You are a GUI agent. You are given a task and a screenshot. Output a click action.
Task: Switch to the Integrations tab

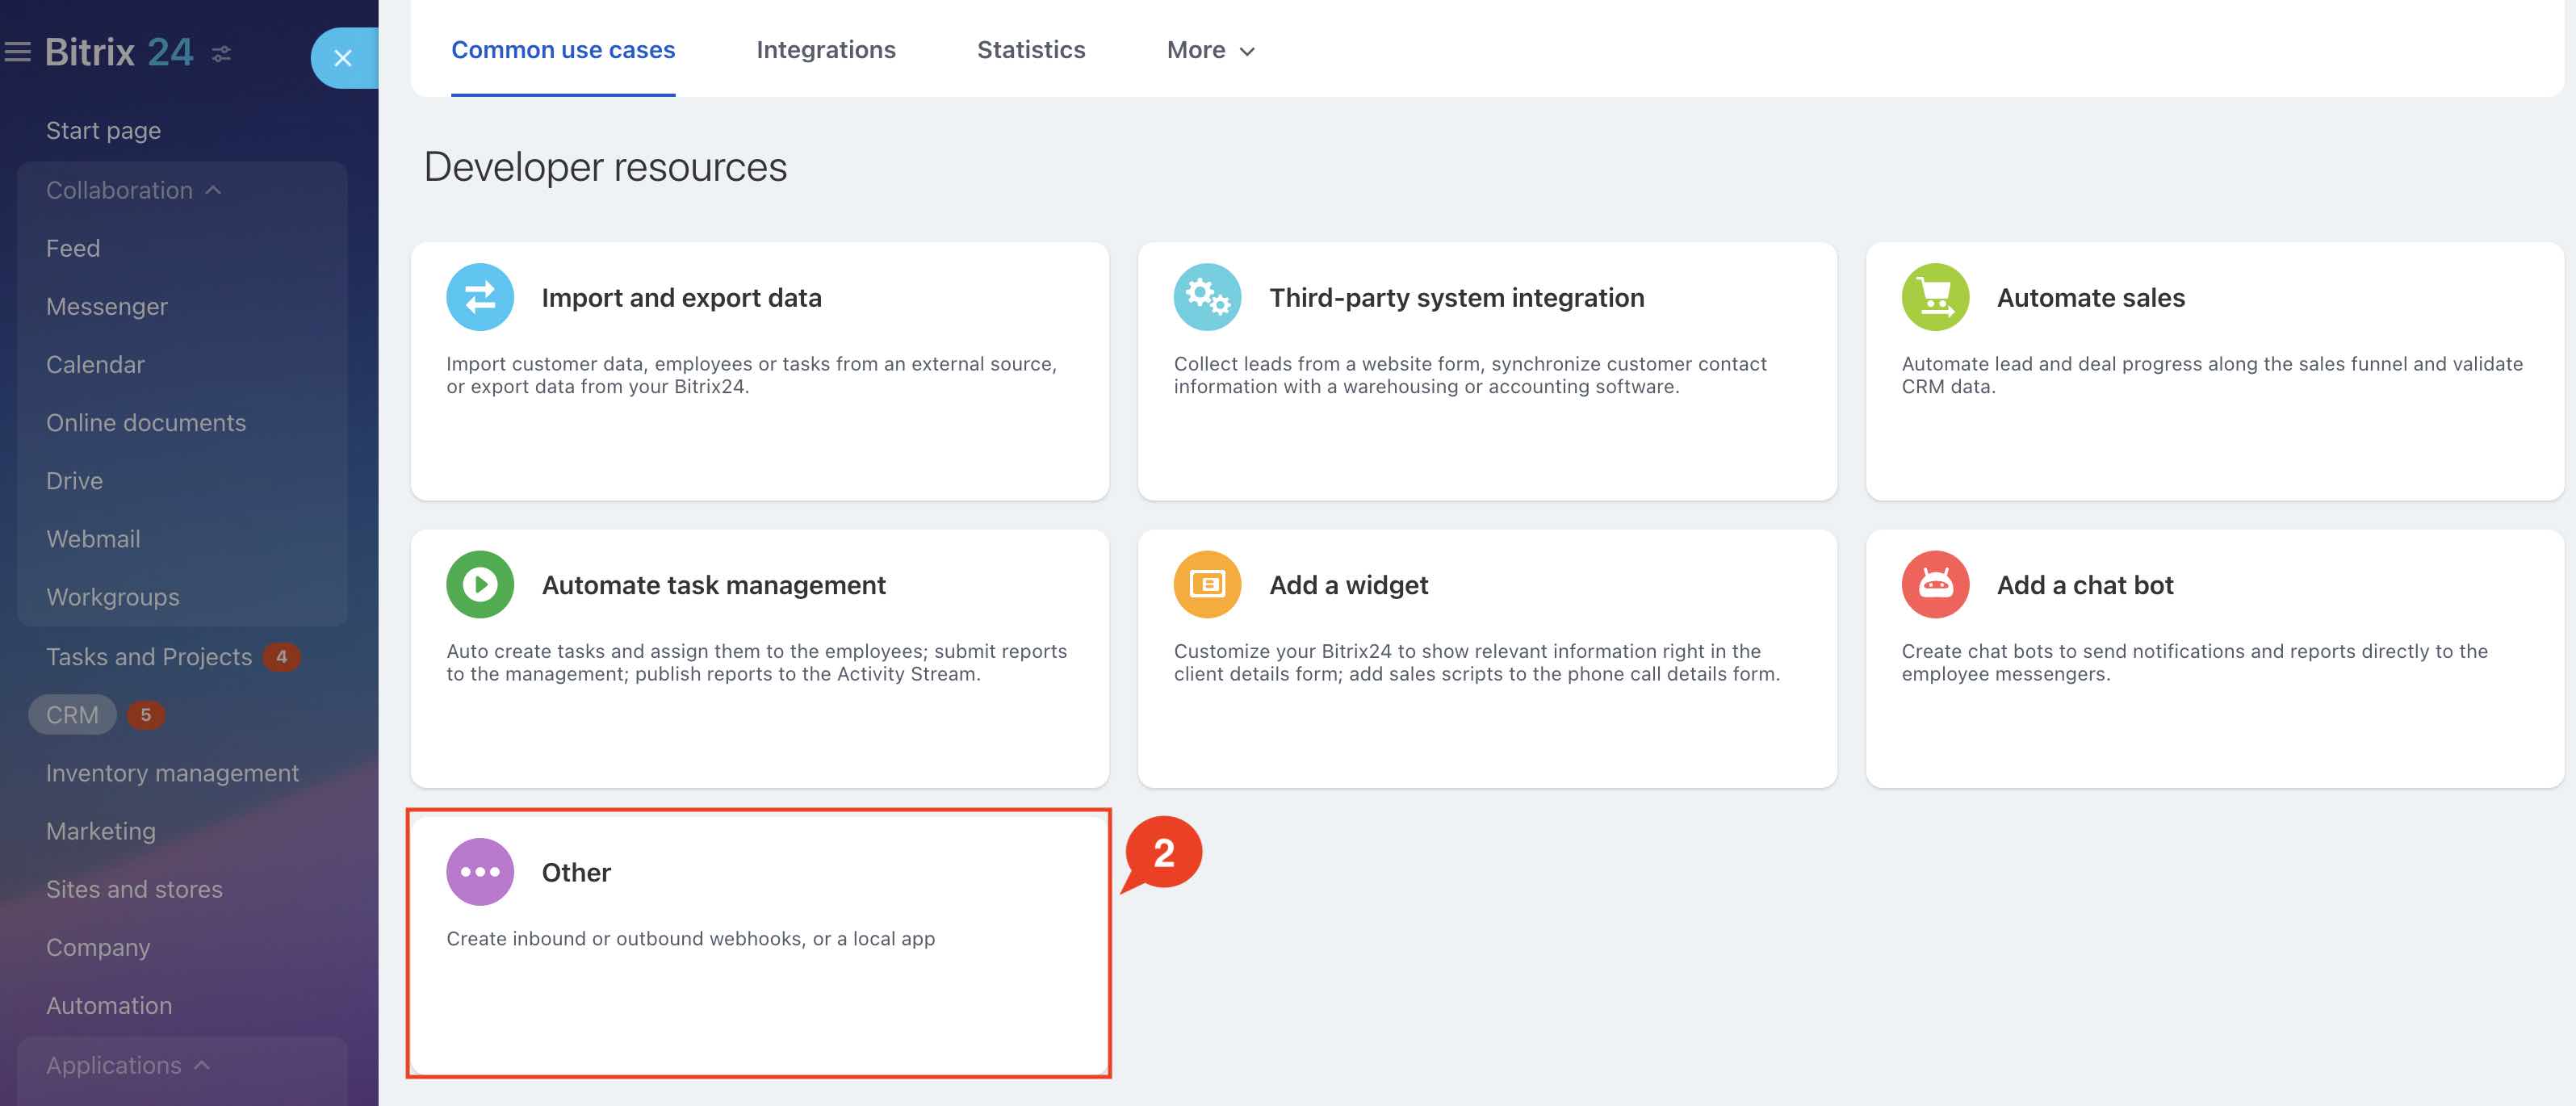click(825, 50)
